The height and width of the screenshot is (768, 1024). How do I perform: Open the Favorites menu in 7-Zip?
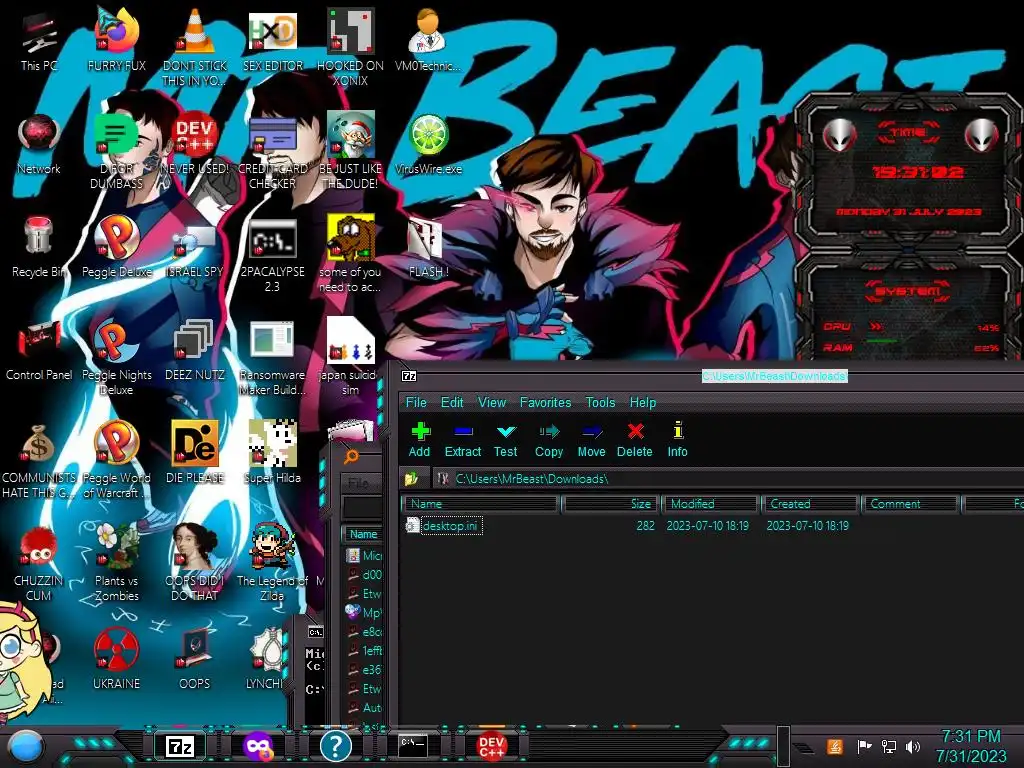(x=545, y=402)
